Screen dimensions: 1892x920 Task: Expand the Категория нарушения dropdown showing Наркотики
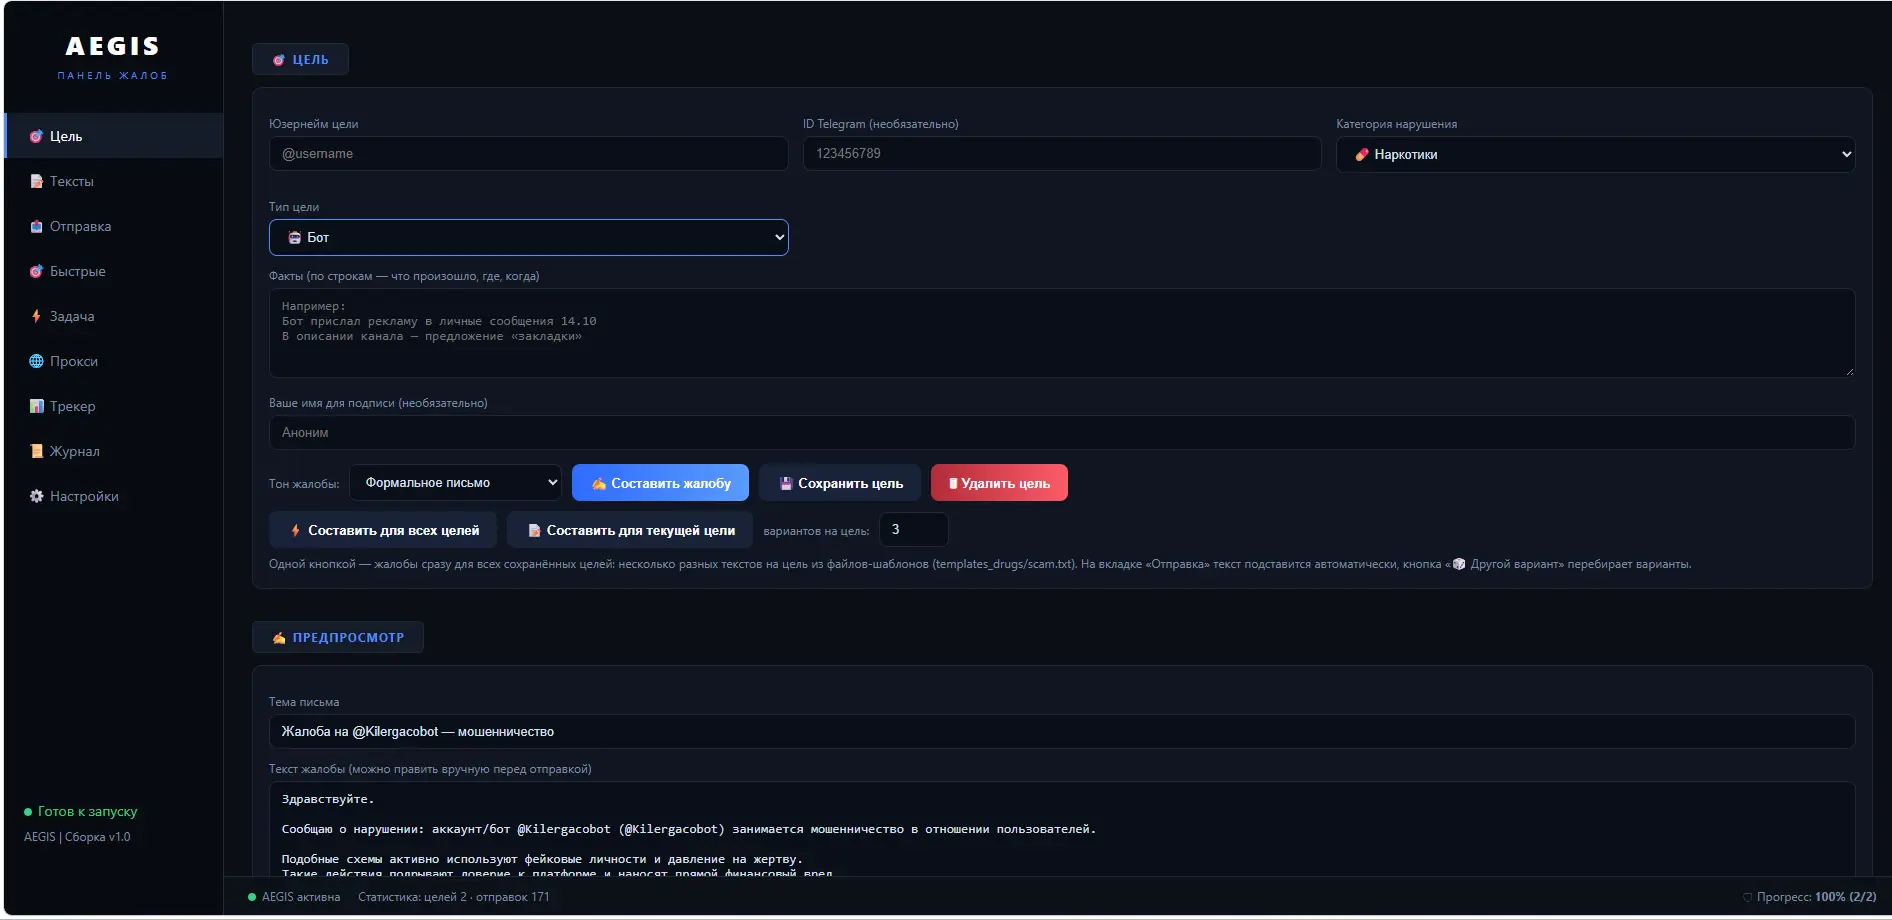[1595, 154]
